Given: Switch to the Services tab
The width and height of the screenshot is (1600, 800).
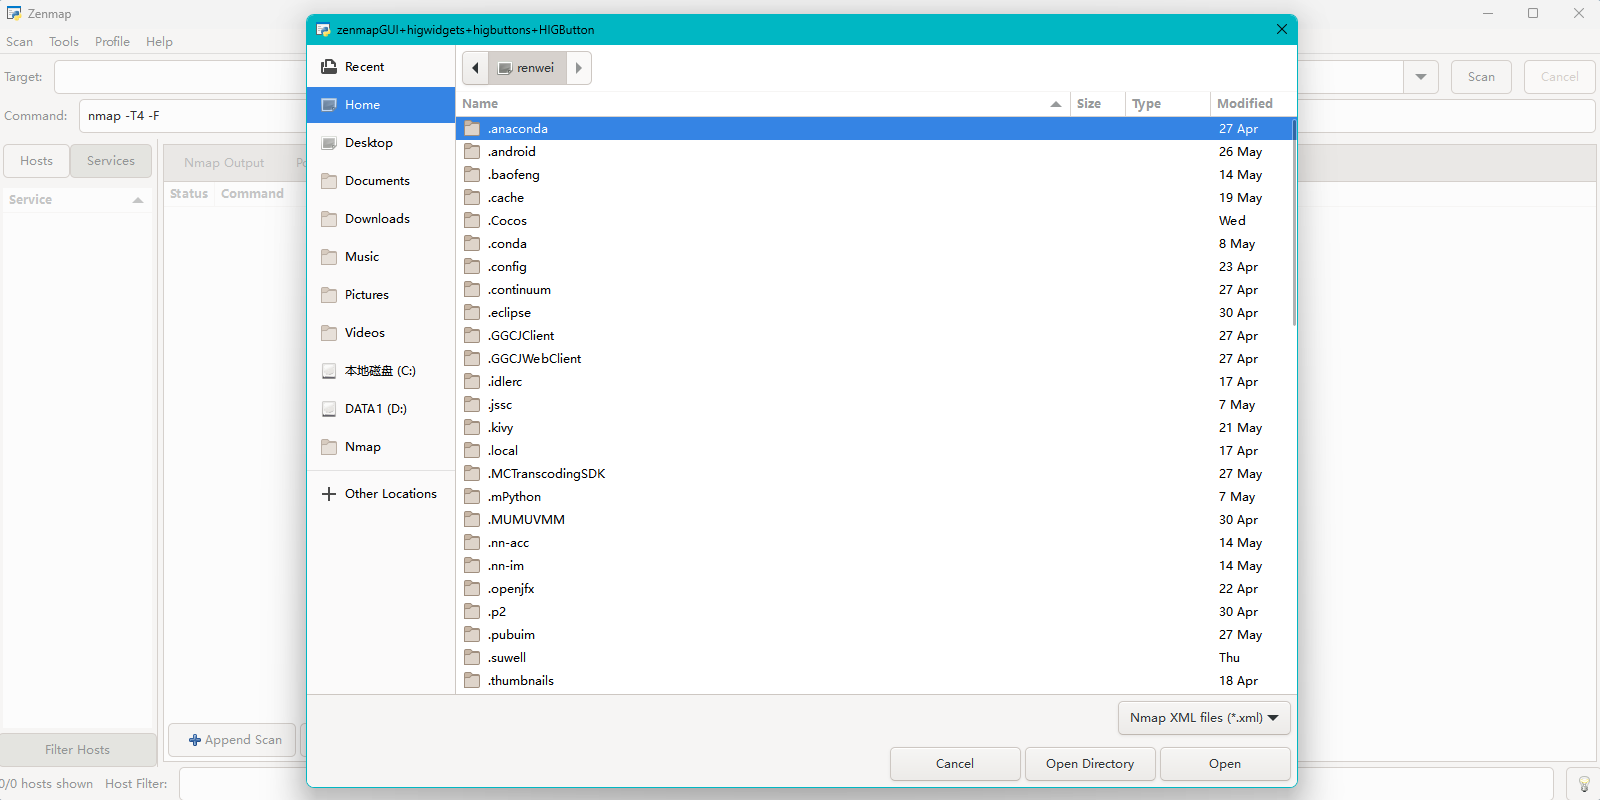Looking at the screenshot, I should point(110,161).
